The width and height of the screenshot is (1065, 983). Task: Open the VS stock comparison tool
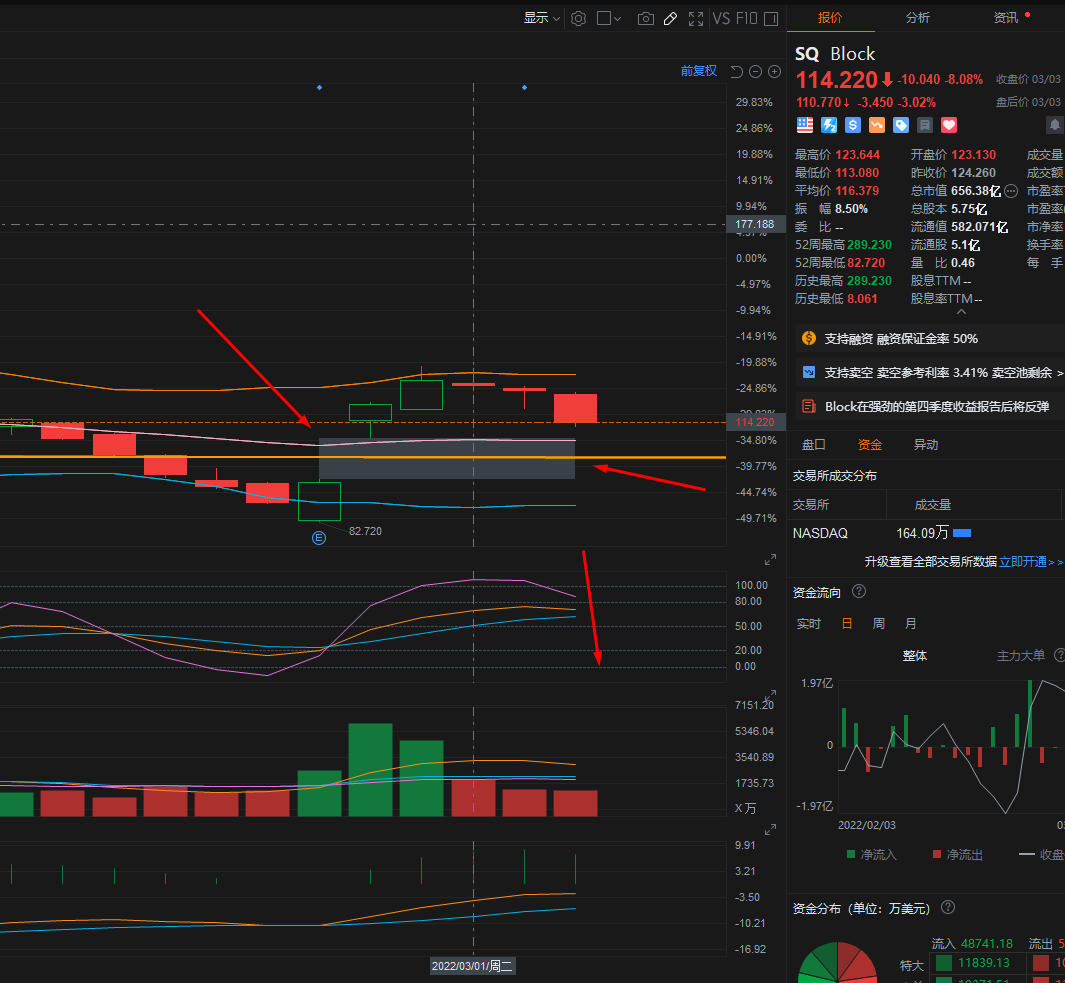(x=721, y=18)
